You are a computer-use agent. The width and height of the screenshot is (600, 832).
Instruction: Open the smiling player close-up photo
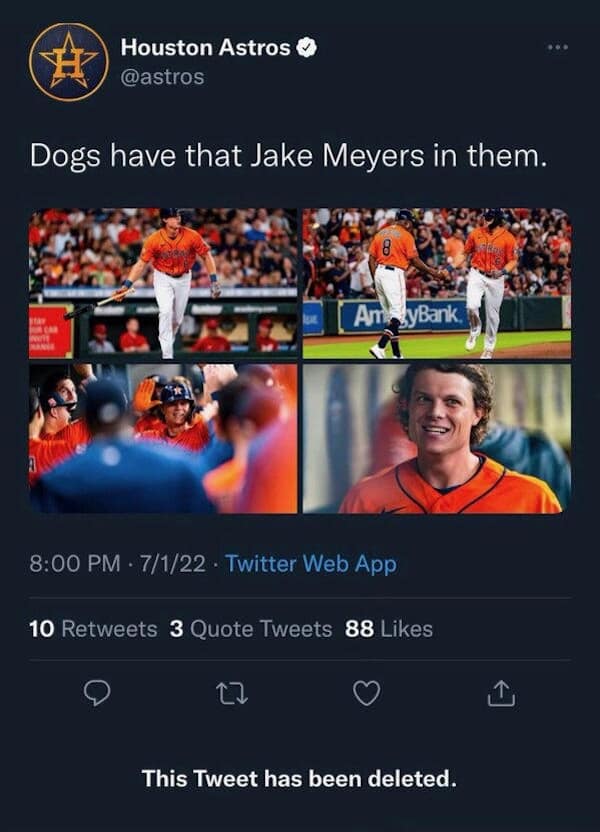[x=437, y=438]
